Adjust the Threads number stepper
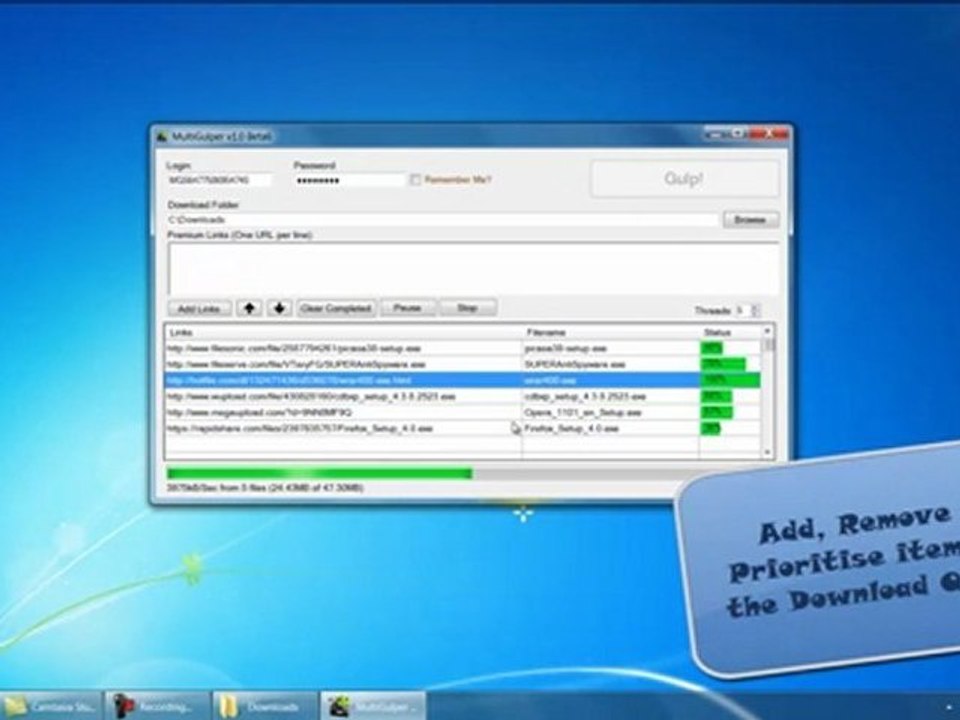The height and width of the screenshot is (720, 960). 755,310
